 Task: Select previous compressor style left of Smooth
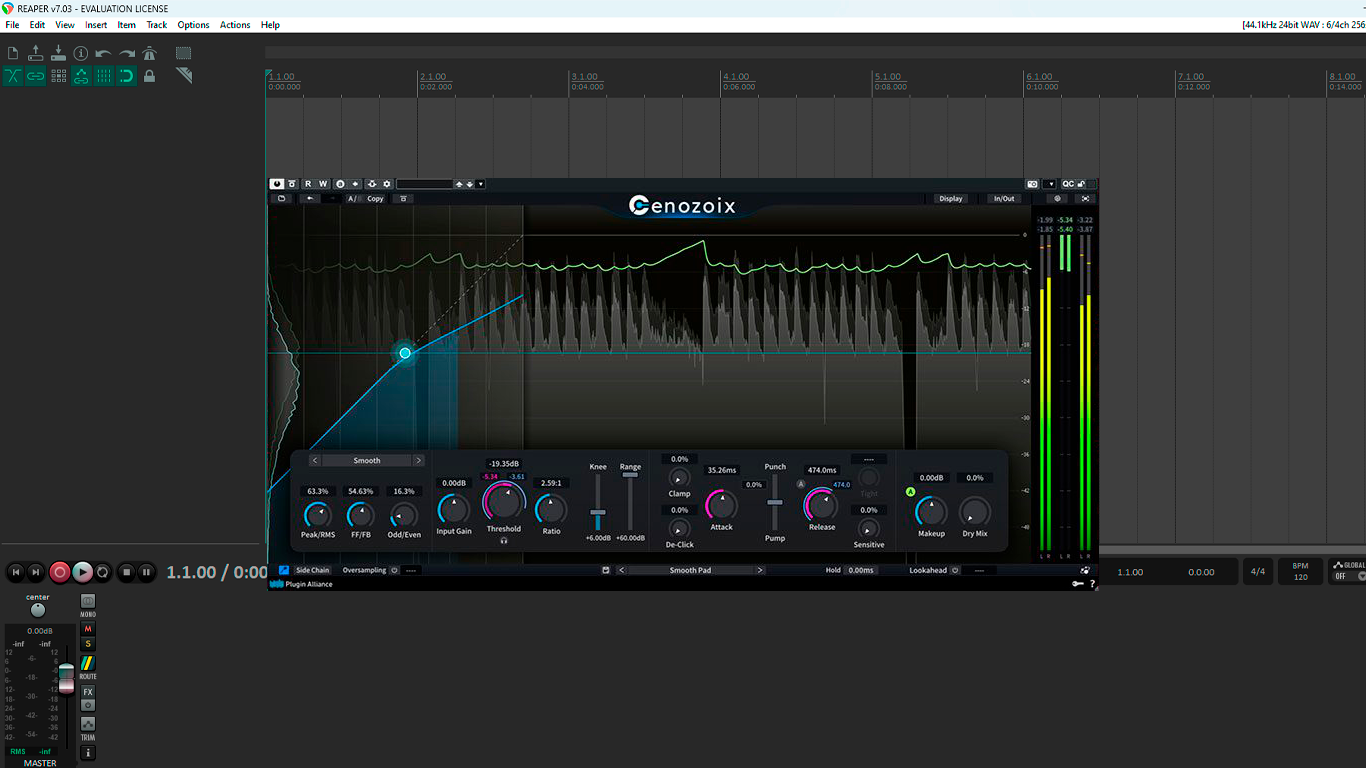coord(315,460)
